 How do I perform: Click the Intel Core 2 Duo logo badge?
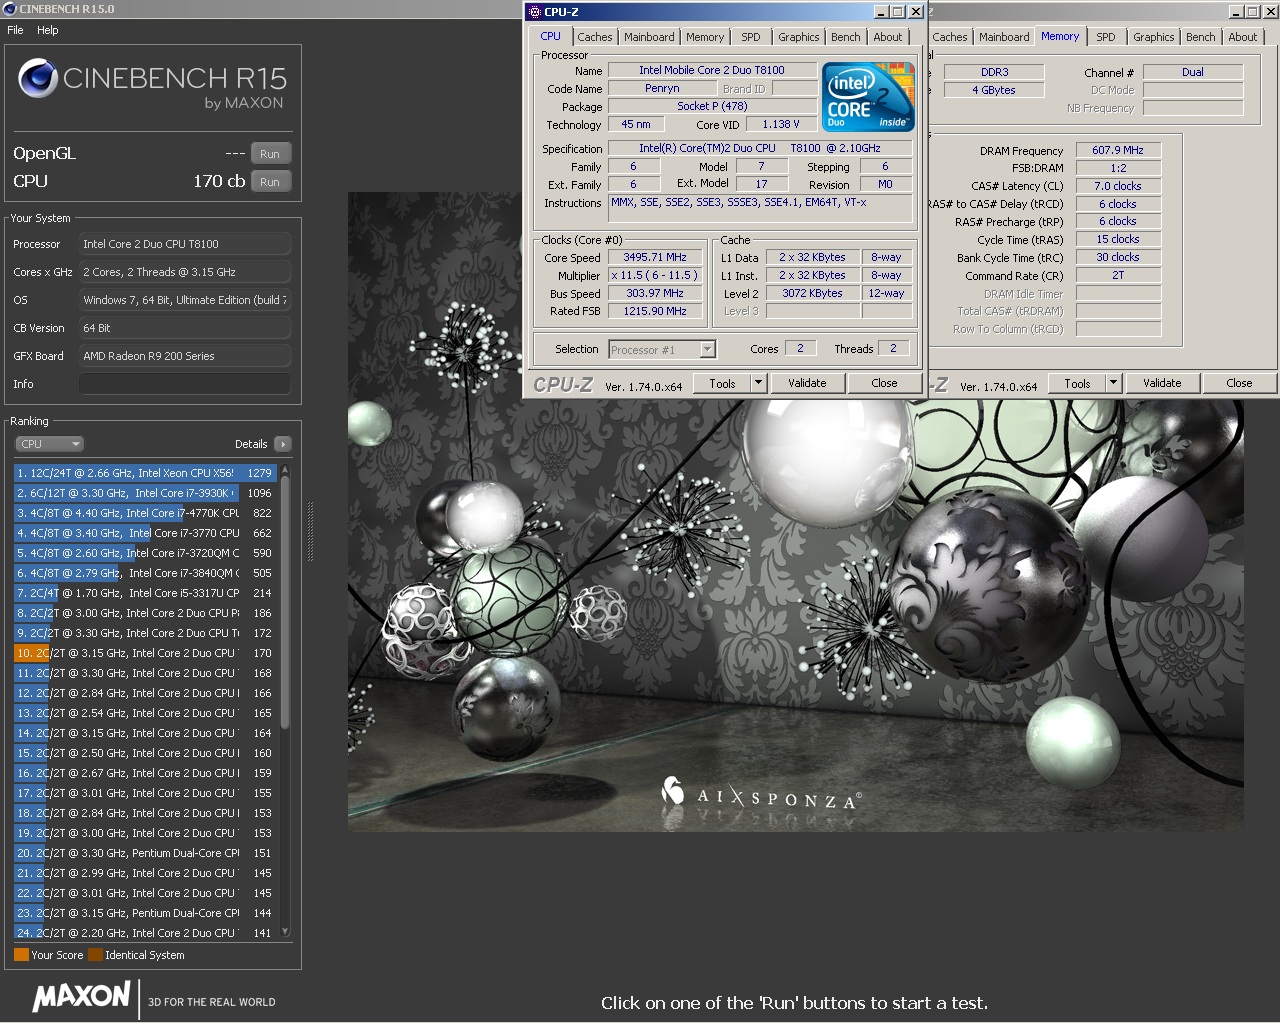tap(868, 97)
